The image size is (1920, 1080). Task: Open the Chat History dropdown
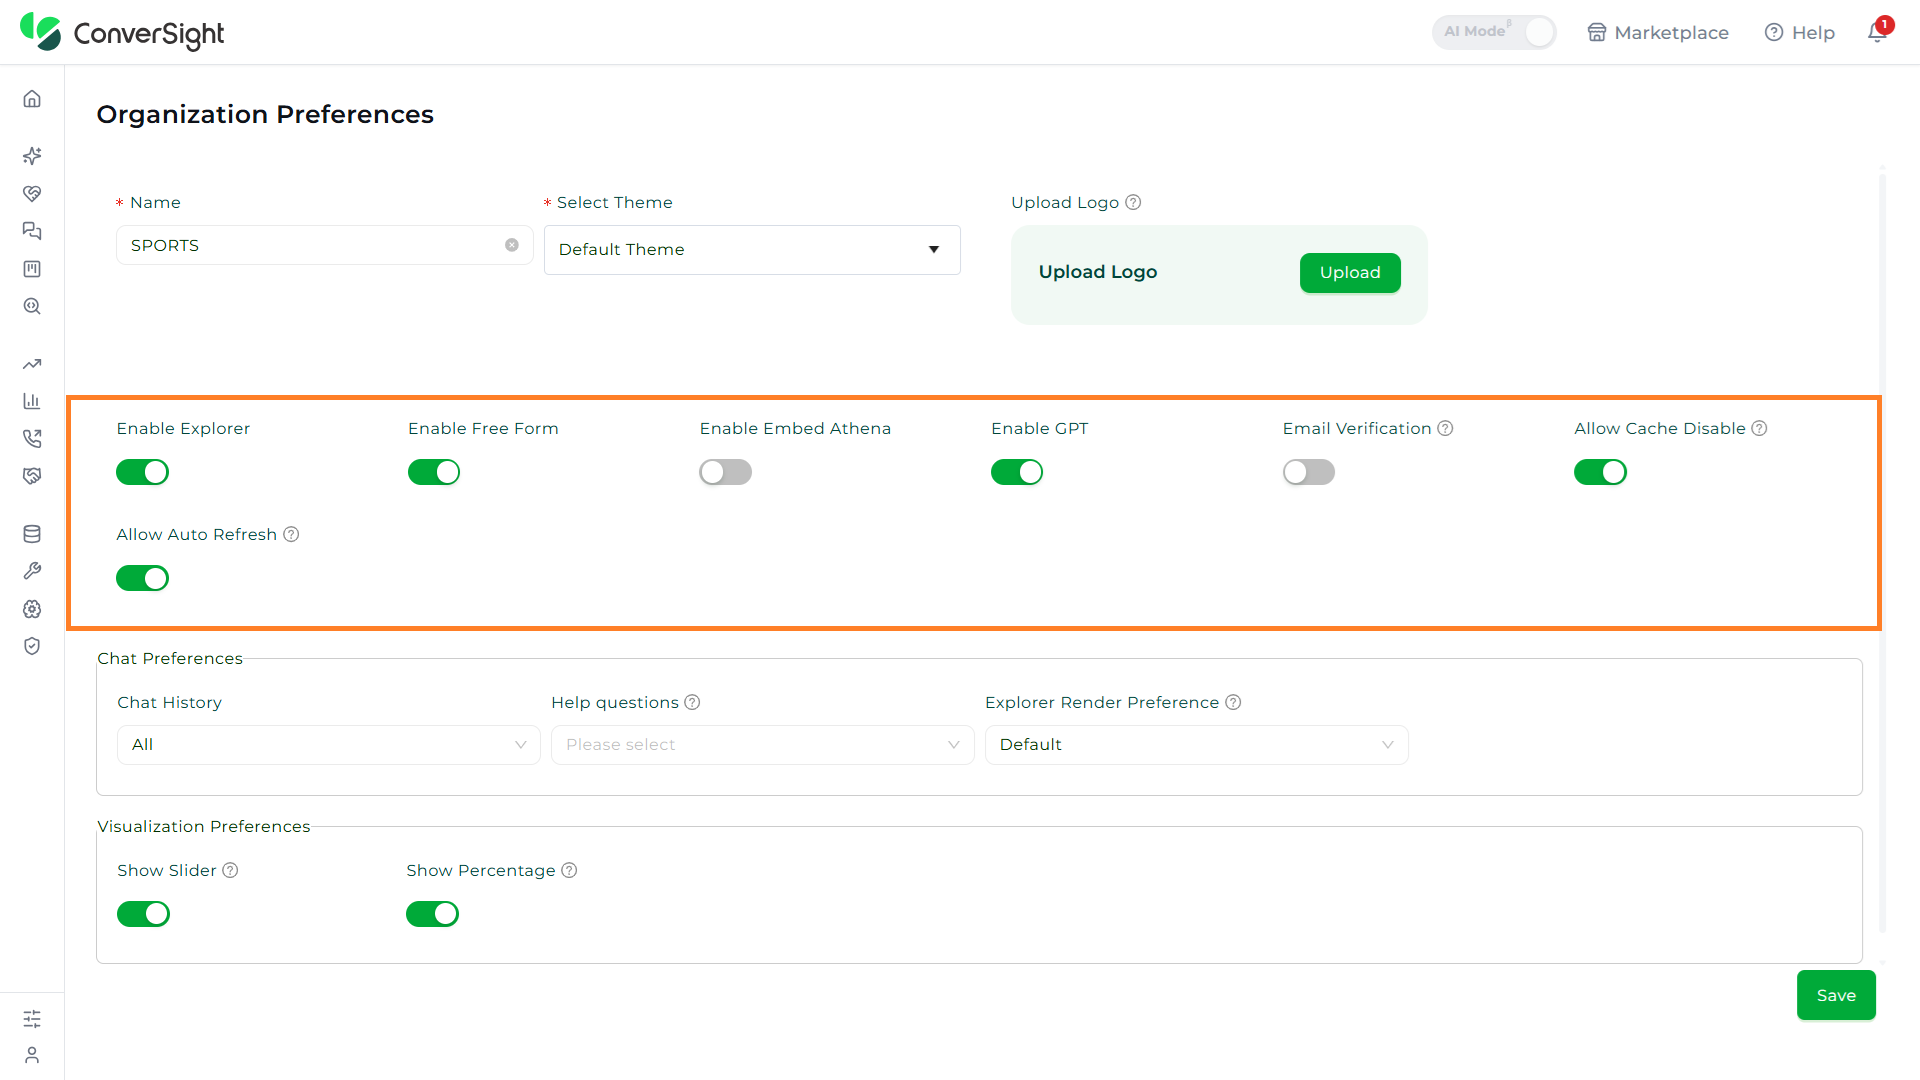329,745
